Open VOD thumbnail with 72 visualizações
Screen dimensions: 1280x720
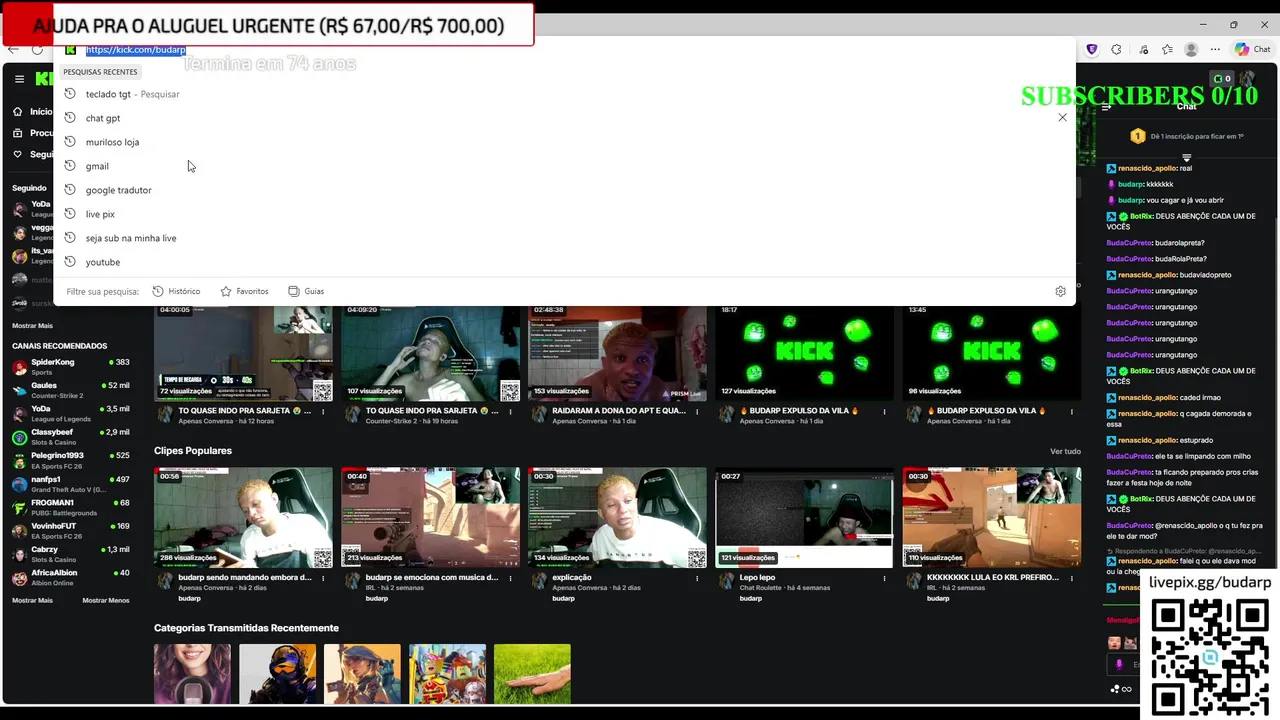click(x=243, y=352)
